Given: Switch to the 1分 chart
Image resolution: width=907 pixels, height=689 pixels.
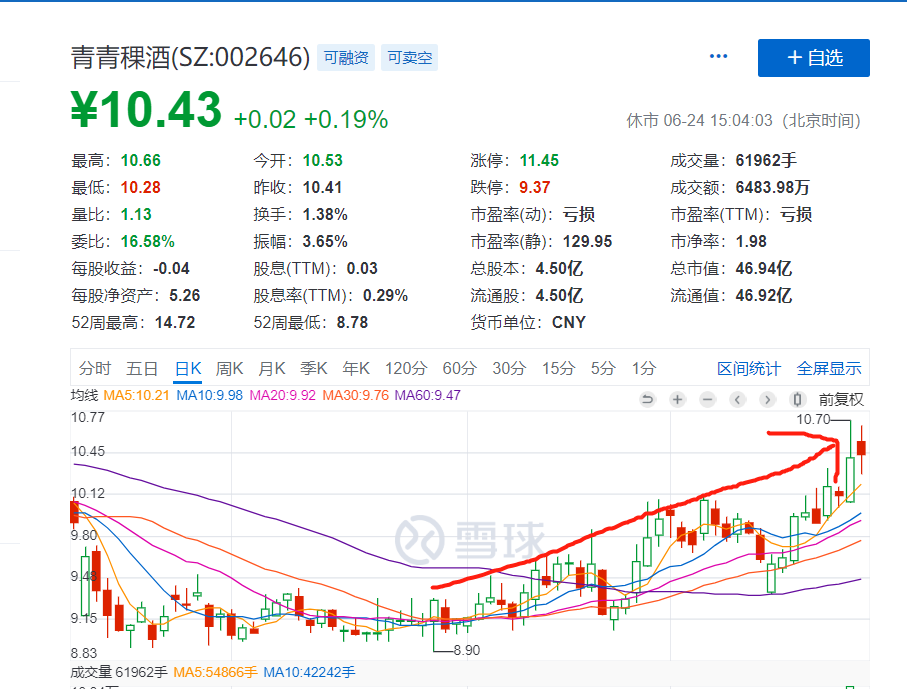Looking at the screenshot, I should 644,369.
